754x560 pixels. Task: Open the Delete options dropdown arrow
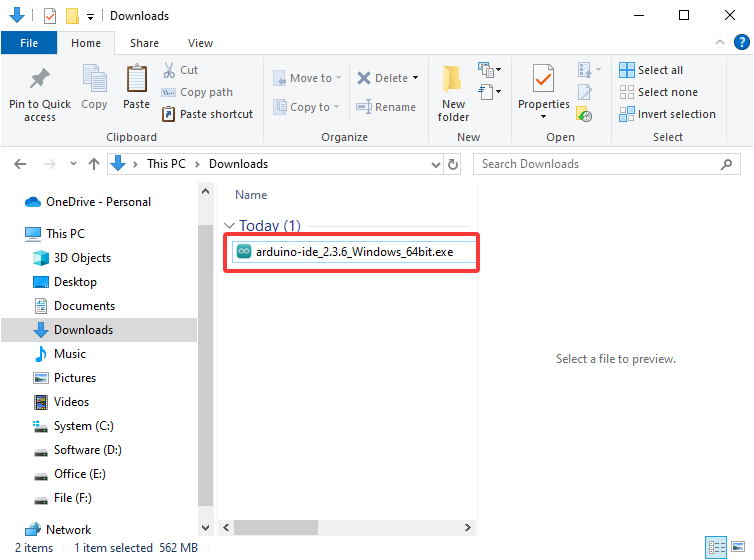(415, 78)
